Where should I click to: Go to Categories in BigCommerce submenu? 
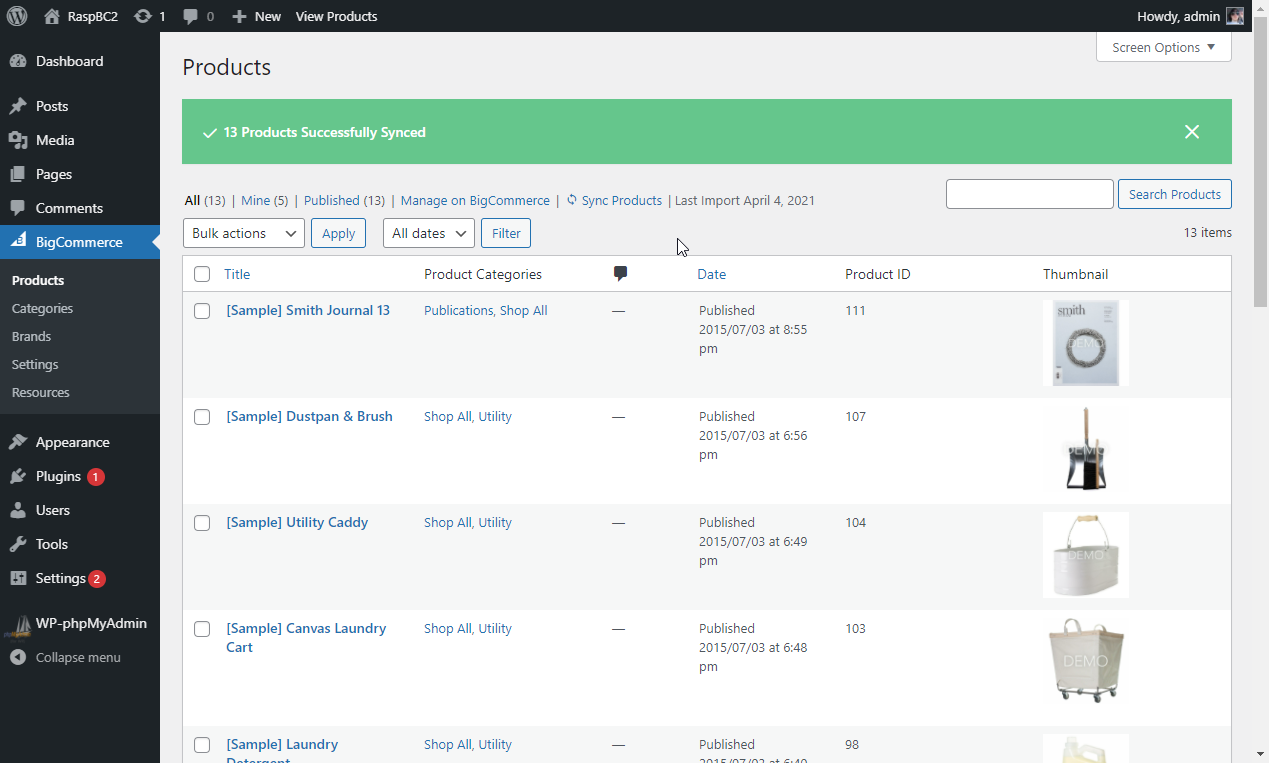coord(42,308)
